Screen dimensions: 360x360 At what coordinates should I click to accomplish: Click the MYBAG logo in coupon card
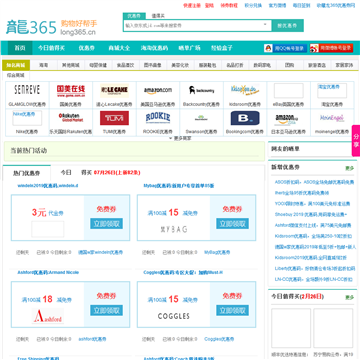(174, 229)
